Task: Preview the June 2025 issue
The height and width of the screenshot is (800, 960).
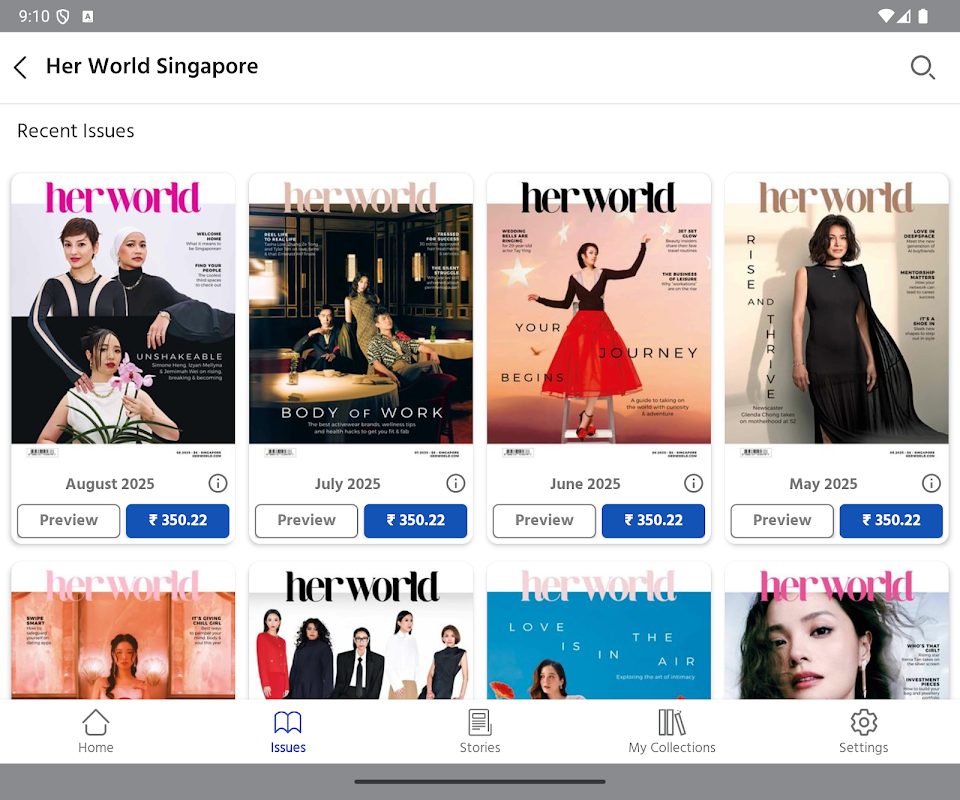Action: point(544,521)
